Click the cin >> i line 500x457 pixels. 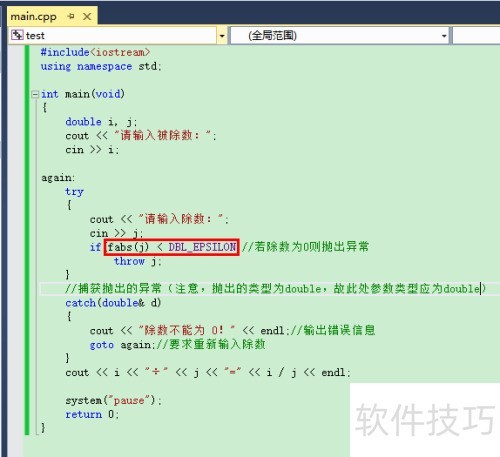92,150
